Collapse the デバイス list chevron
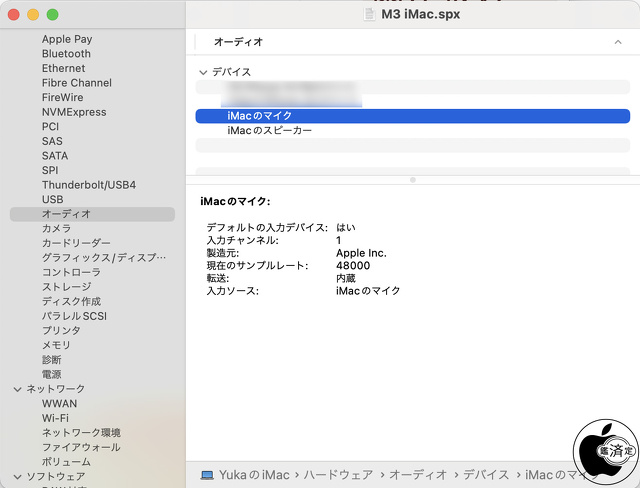The width and height of the screenshot is (640, 488). pos(203,73)
